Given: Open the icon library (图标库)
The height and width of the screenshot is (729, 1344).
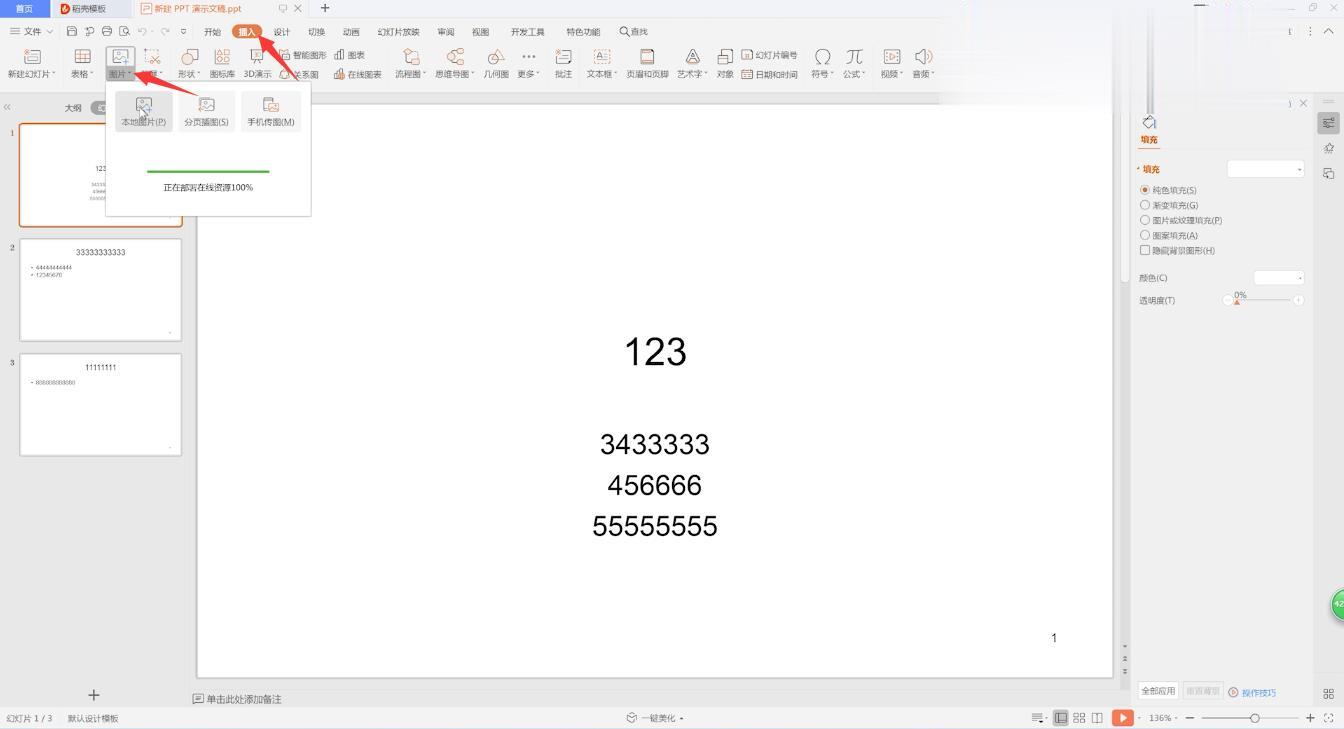Looking at the screenshot, I should coord(222,63).
